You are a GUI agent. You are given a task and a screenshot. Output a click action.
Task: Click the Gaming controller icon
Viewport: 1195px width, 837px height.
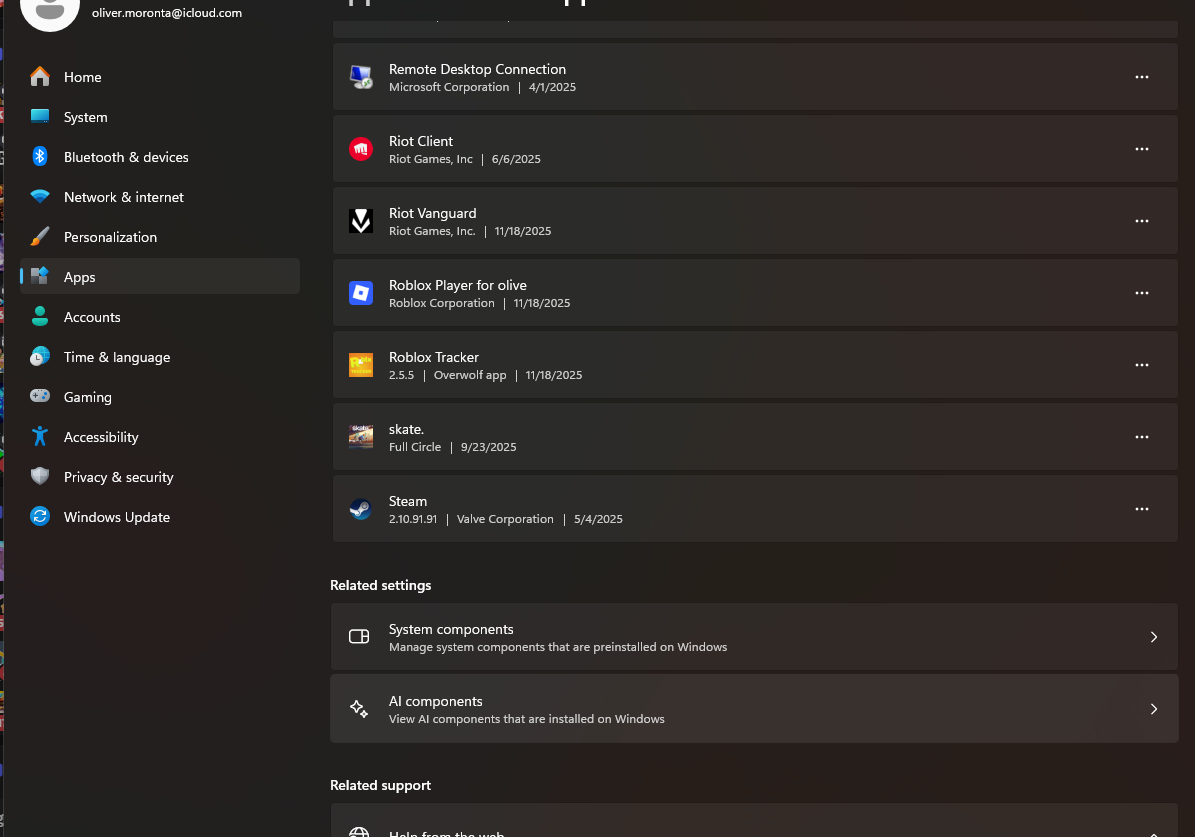click(40, 396)
